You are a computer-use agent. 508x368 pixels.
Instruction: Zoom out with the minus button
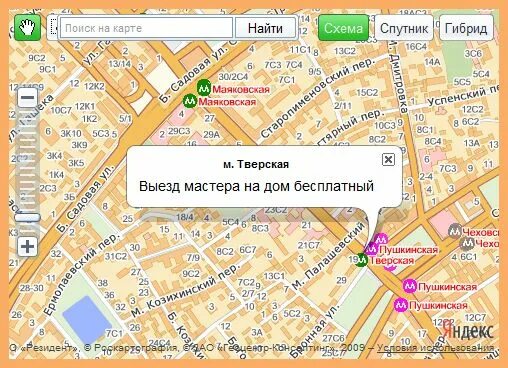click(27, 98)
